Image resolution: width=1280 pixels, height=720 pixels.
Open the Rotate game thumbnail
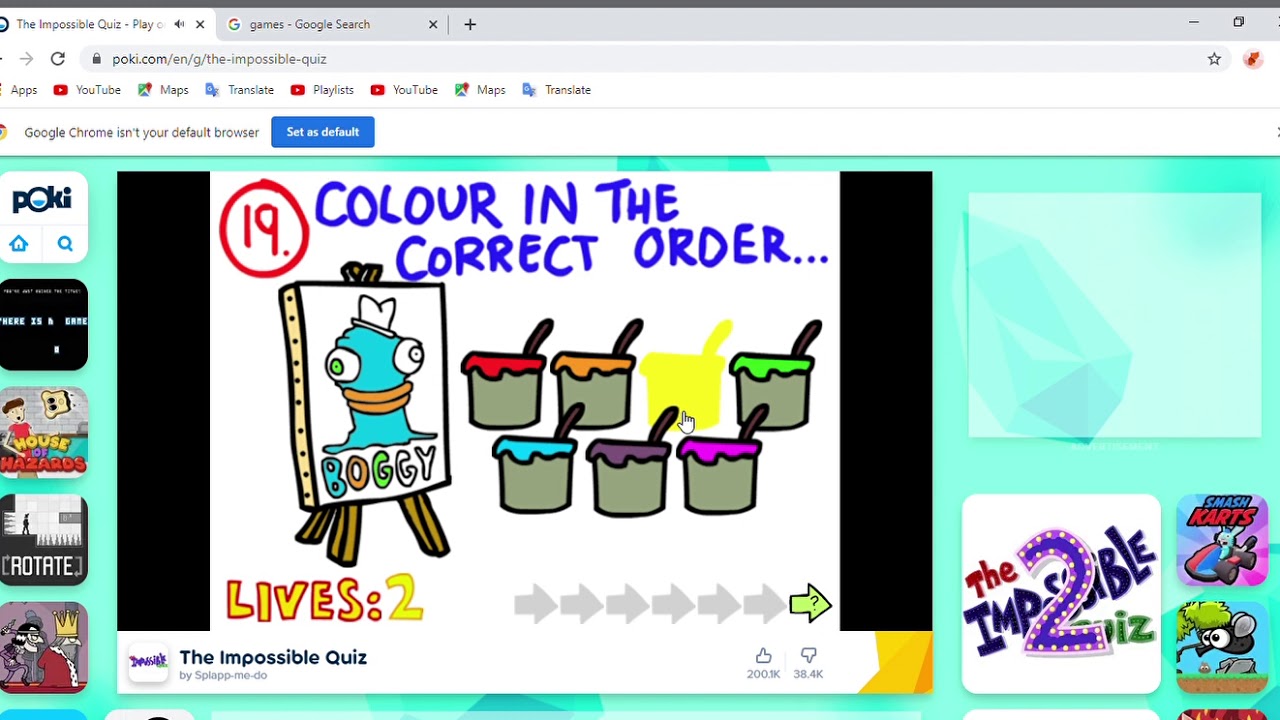click(x=44, y=540)
